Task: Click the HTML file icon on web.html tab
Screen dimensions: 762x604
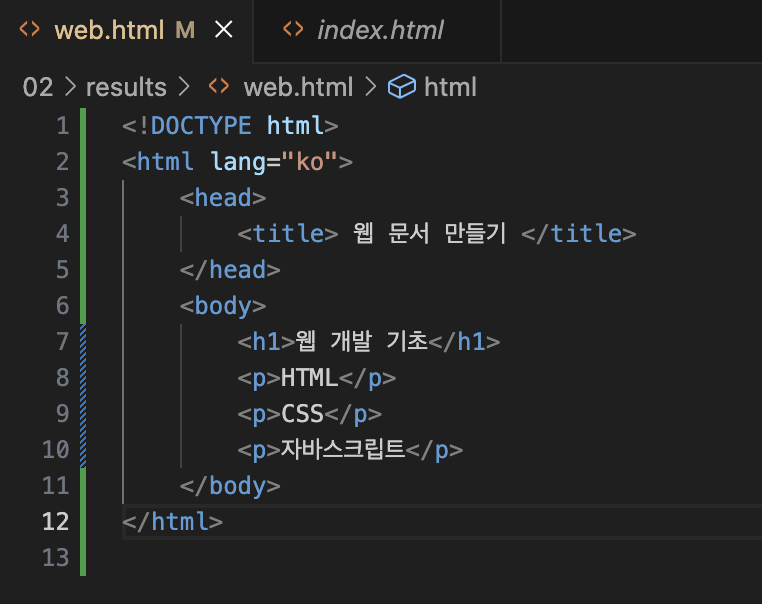Action: point(29,29)
